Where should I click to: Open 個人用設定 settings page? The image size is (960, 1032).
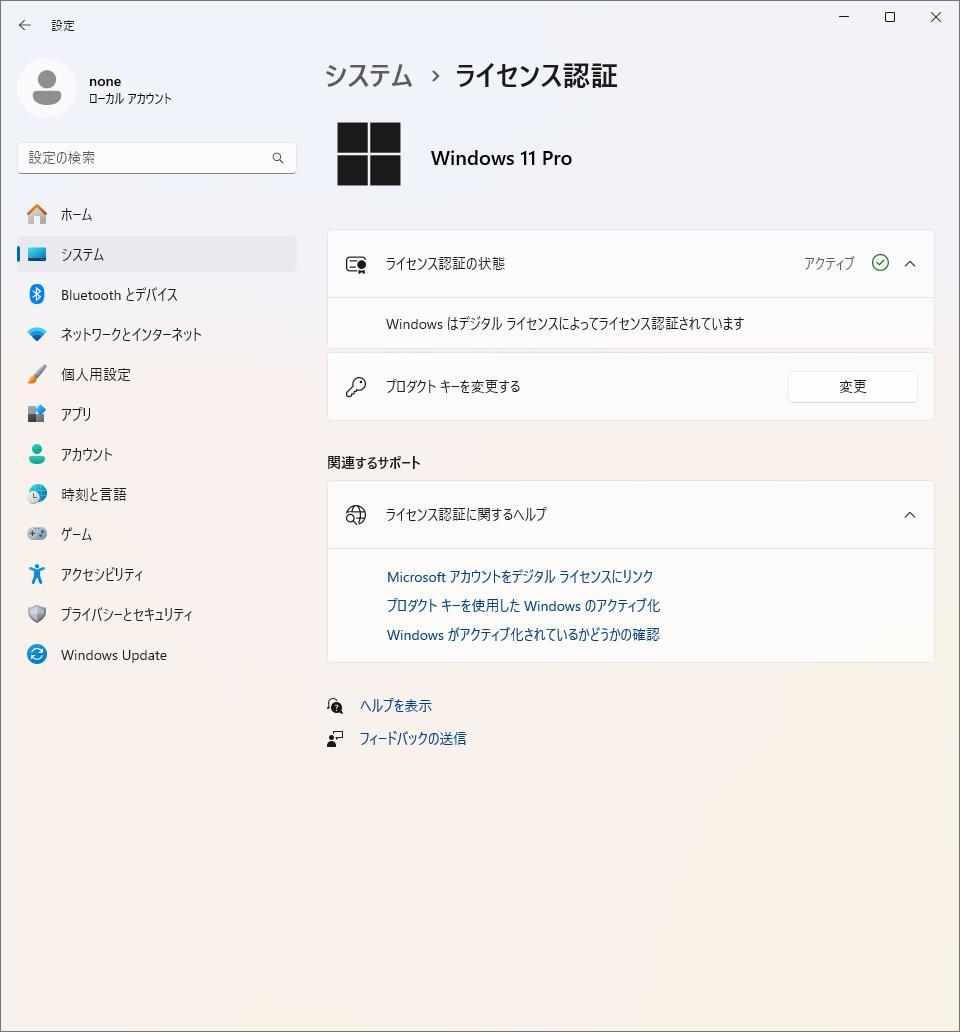157,374
